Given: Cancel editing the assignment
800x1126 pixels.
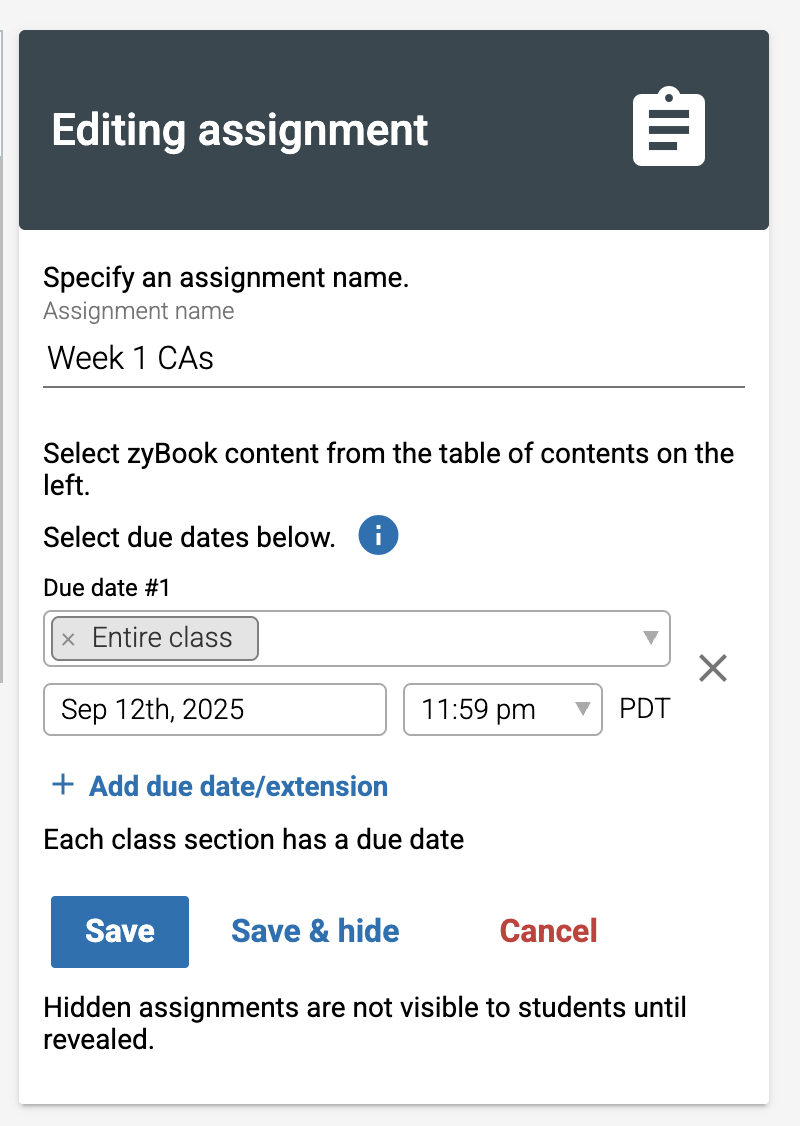Looking at the screenshot, I should (x=548, y=931).
